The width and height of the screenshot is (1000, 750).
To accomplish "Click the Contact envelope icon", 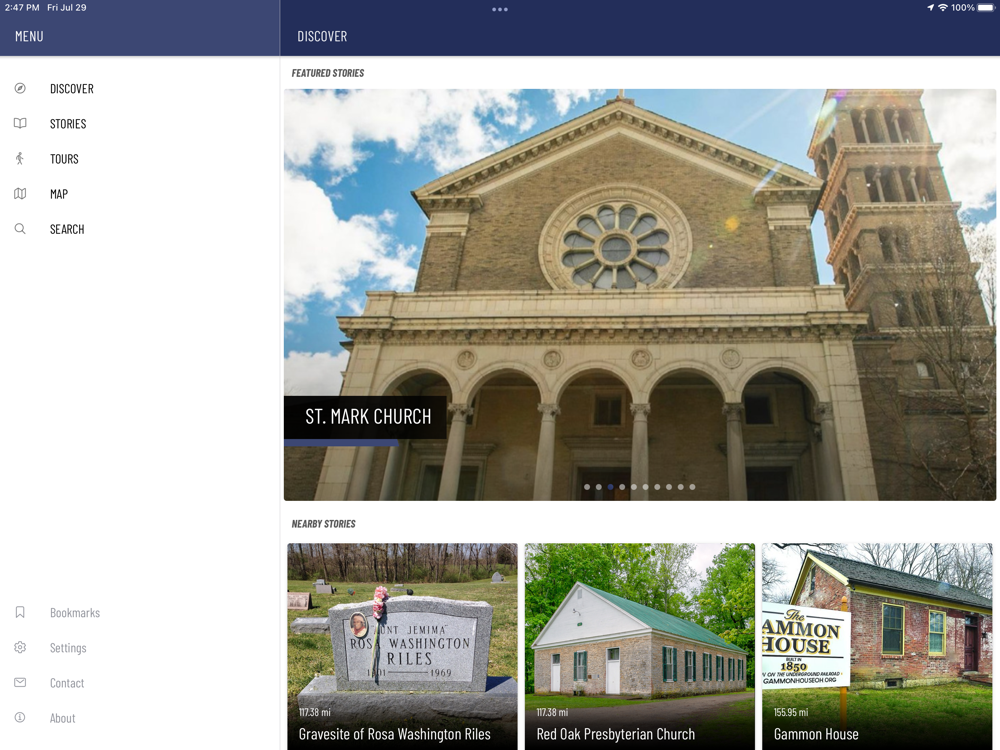I will (20, 682).
